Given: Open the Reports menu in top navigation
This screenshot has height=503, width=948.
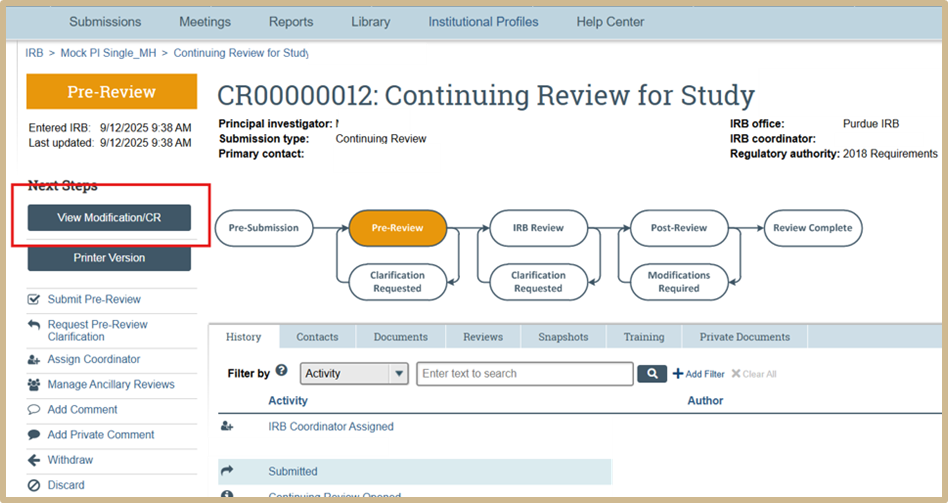Looking at the screenshot, I should 291,22.
